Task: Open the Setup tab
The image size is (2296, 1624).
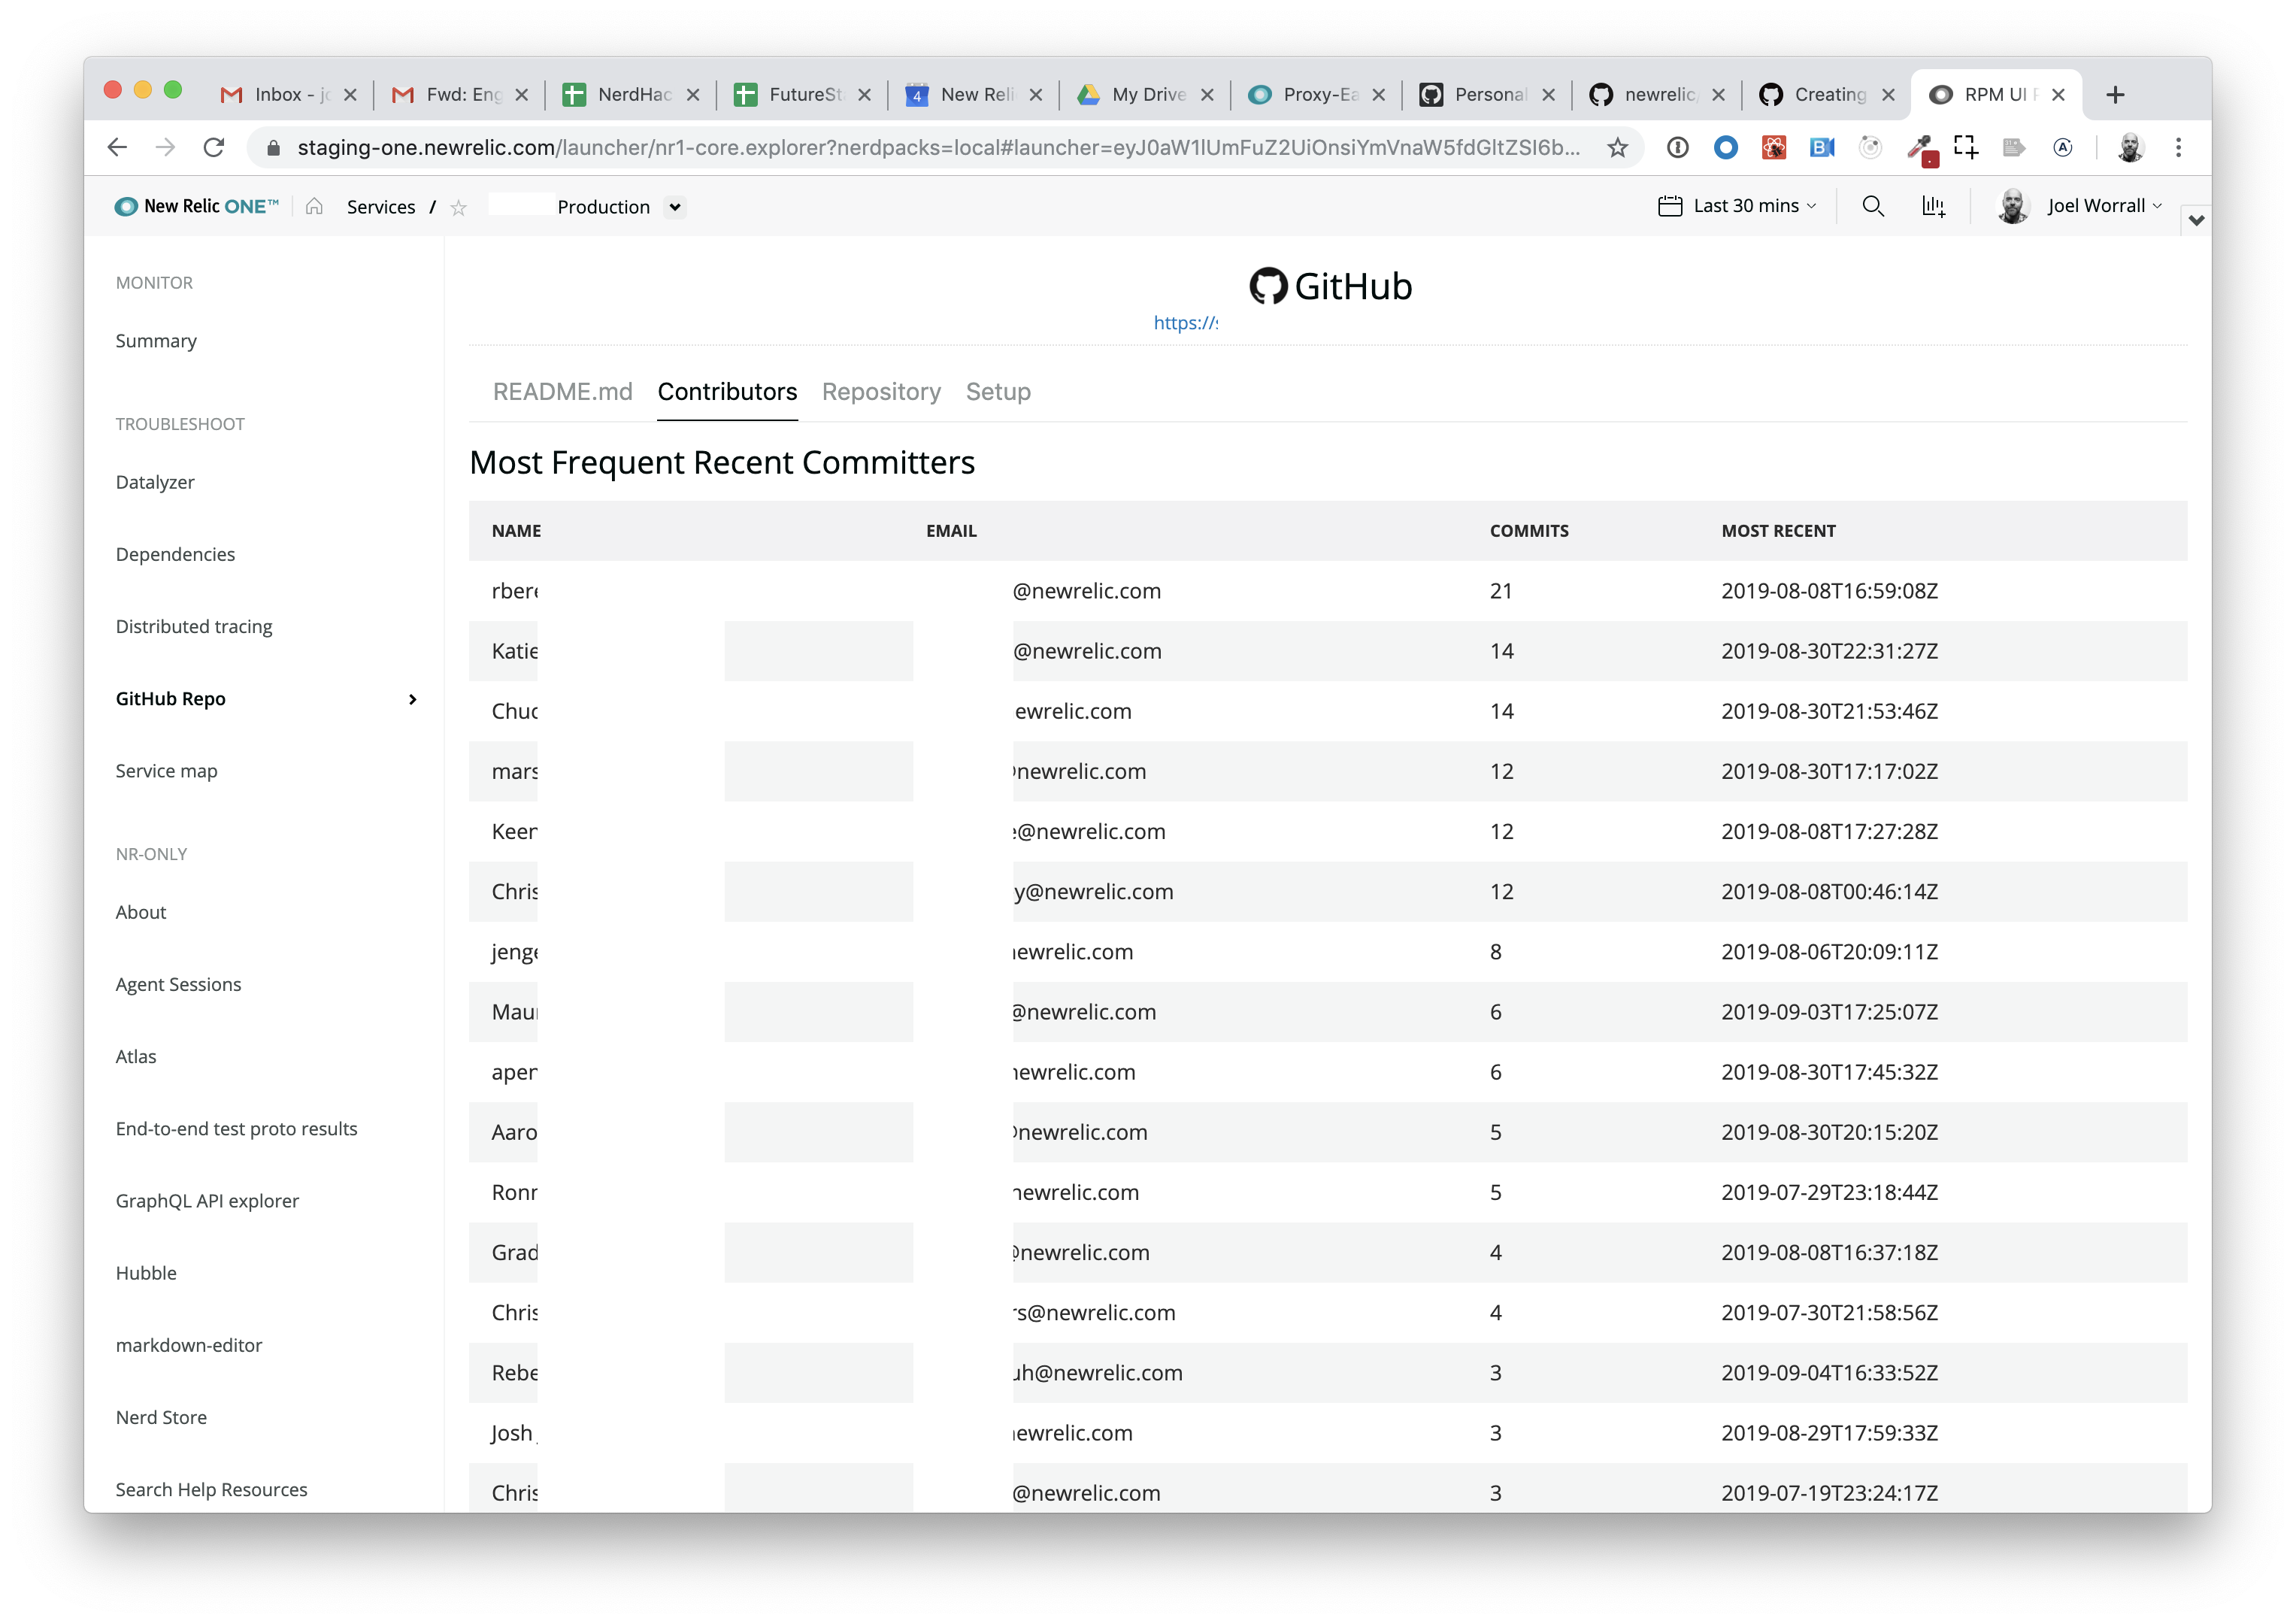Action: pos(997,392)
